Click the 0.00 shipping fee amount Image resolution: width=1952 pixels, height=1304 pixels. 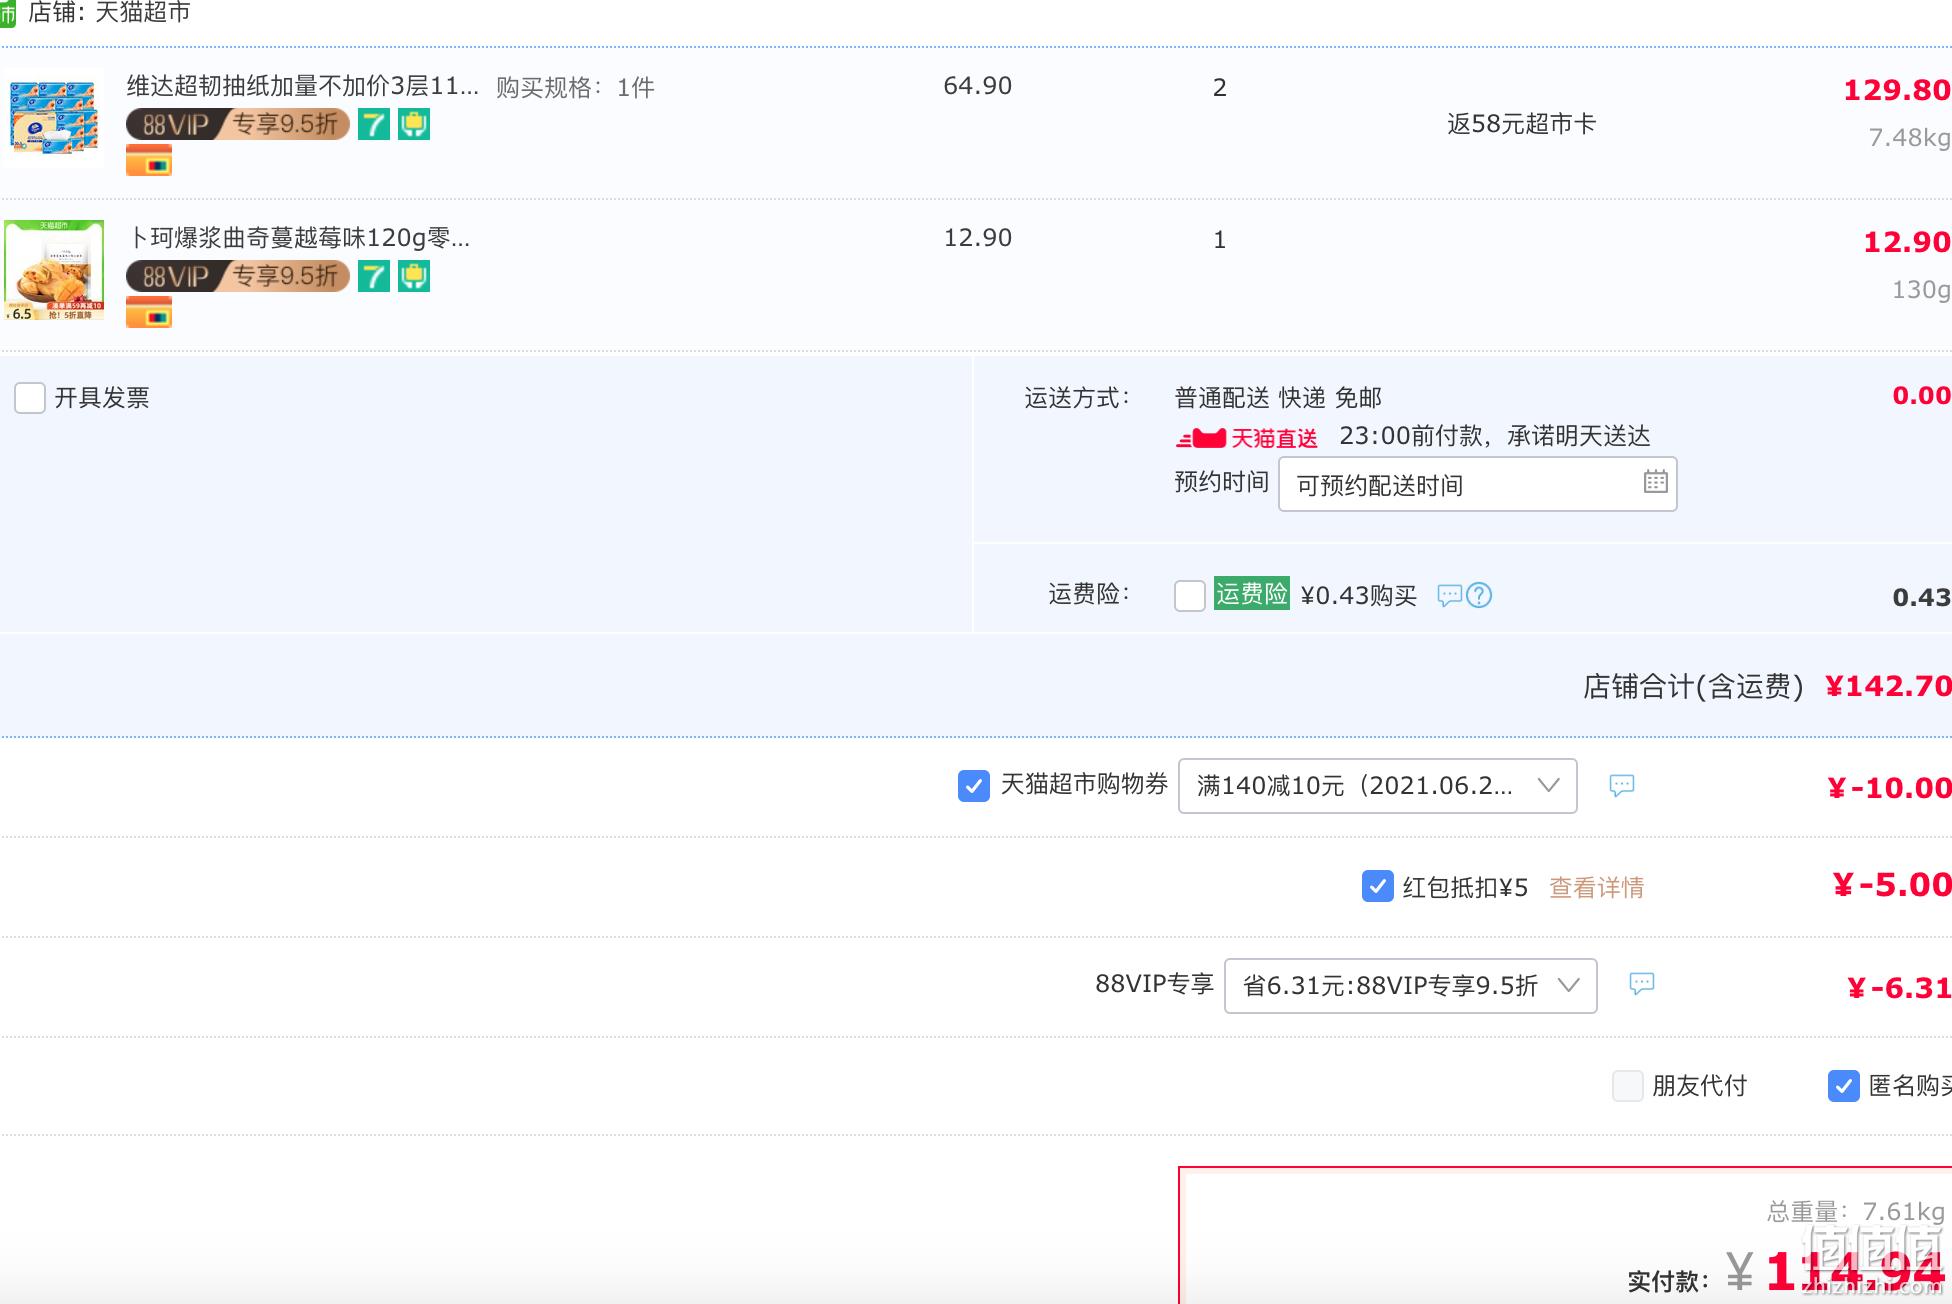click(1922, 396)
